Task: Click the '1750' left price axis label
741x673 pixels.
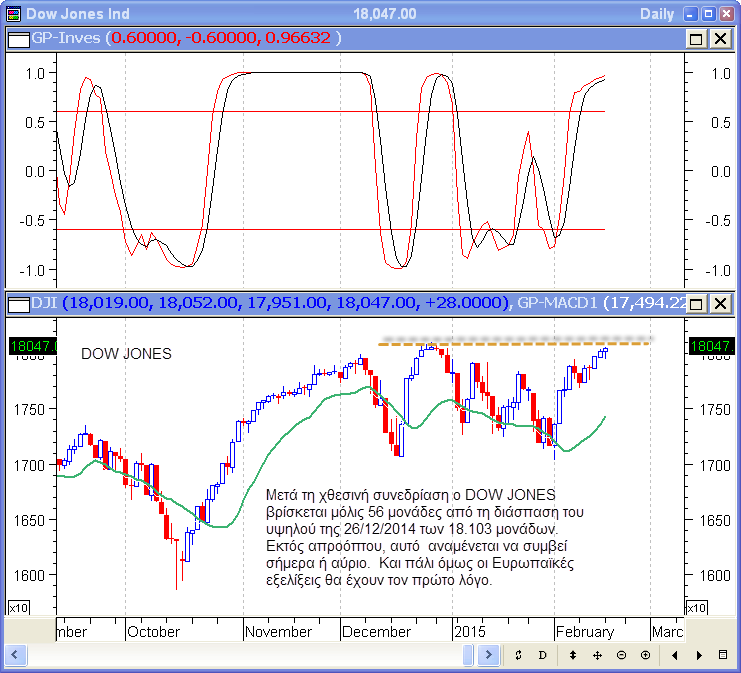Action: (29, 409)
